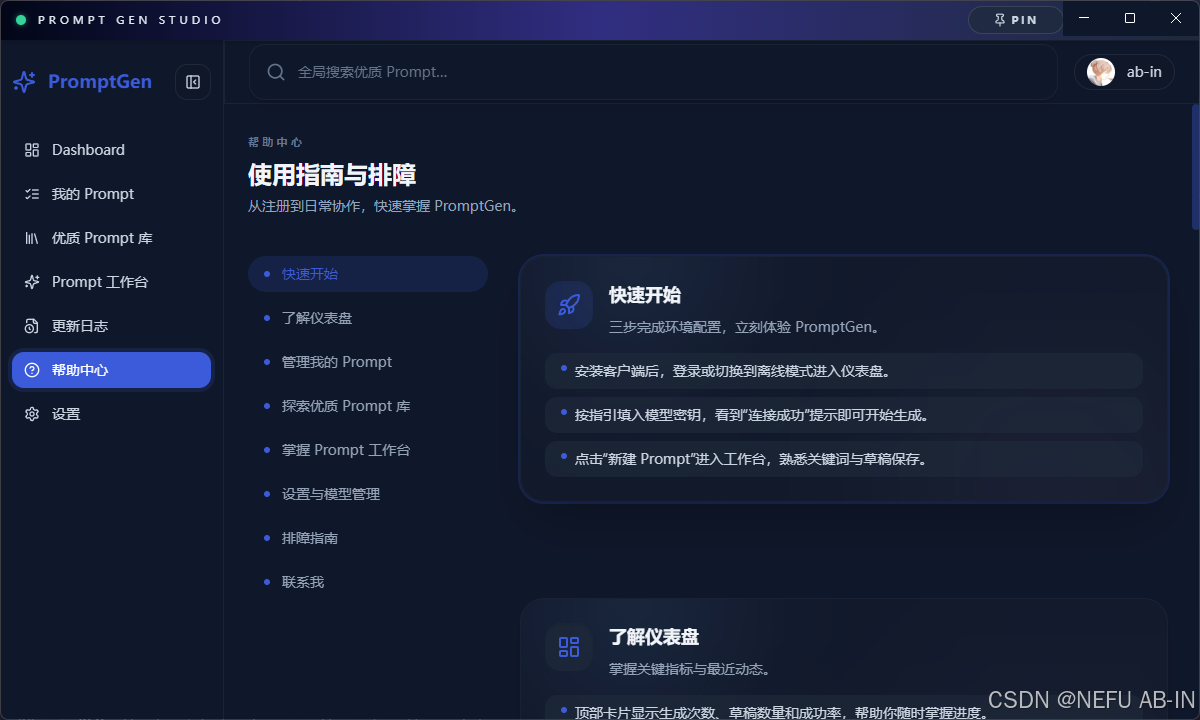This screenshot has width=1200, height=720.
Task: Select 帮助中心 in sidebar
Action: coord(111,370)
